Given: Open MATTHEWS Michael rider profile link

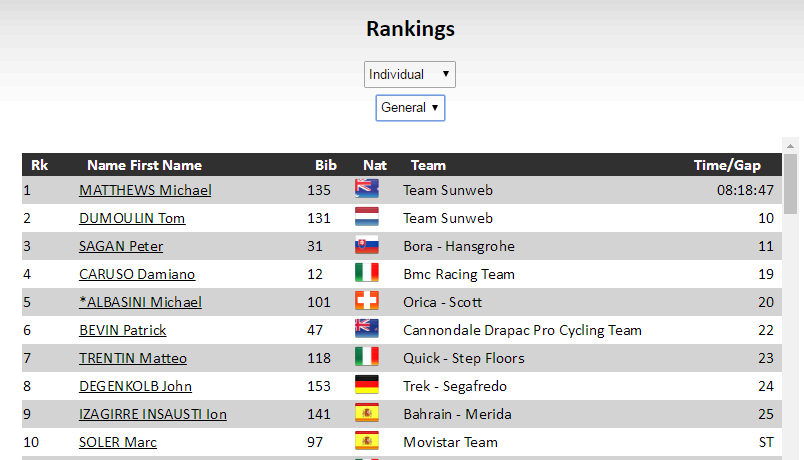Looking at the screenshot, I should pyautogui.click(x=145, y=190).
